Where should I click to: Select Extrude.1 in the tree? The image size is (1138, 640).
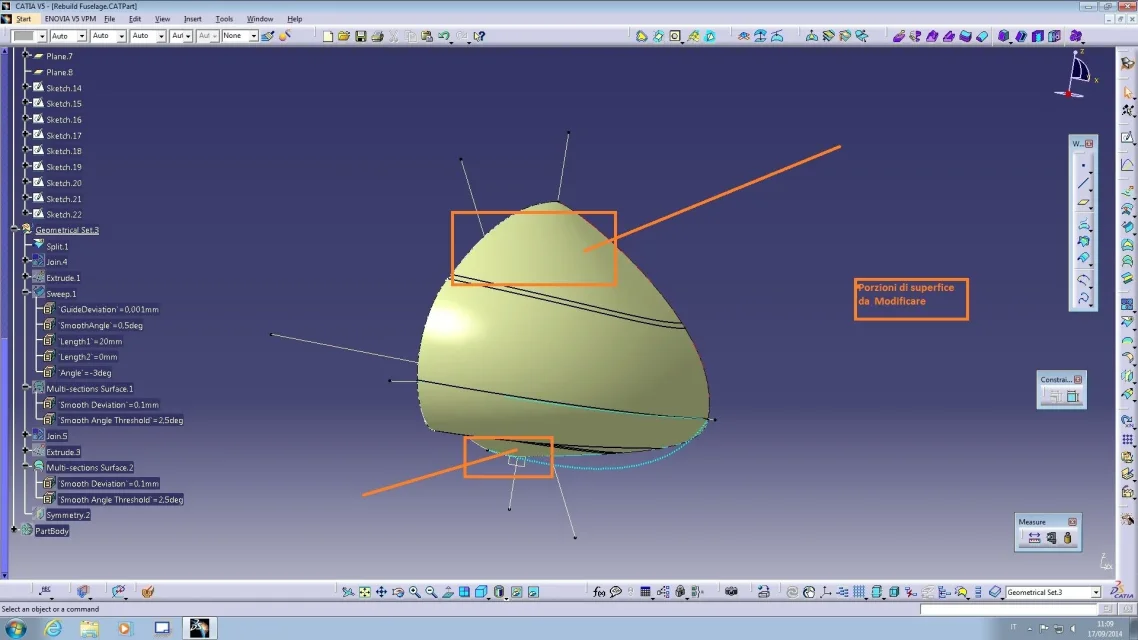[x=63, y=278]
